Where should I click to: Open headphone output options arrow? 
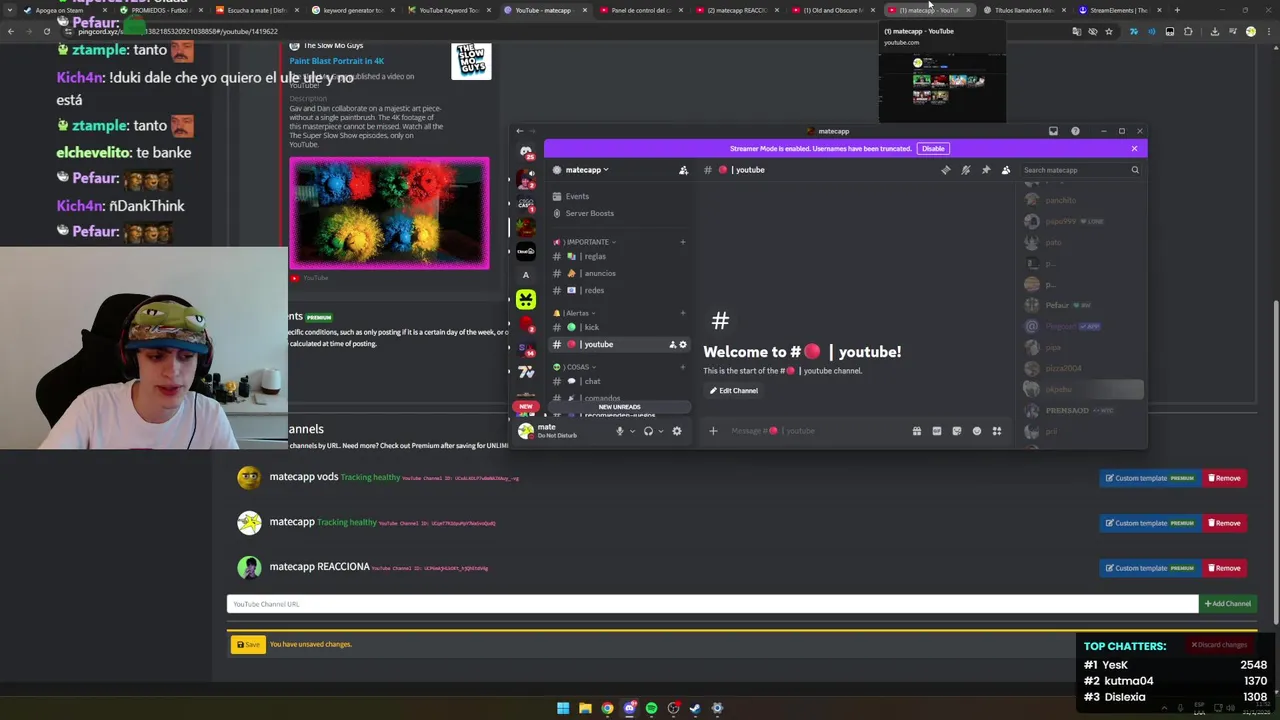point(660,431)
